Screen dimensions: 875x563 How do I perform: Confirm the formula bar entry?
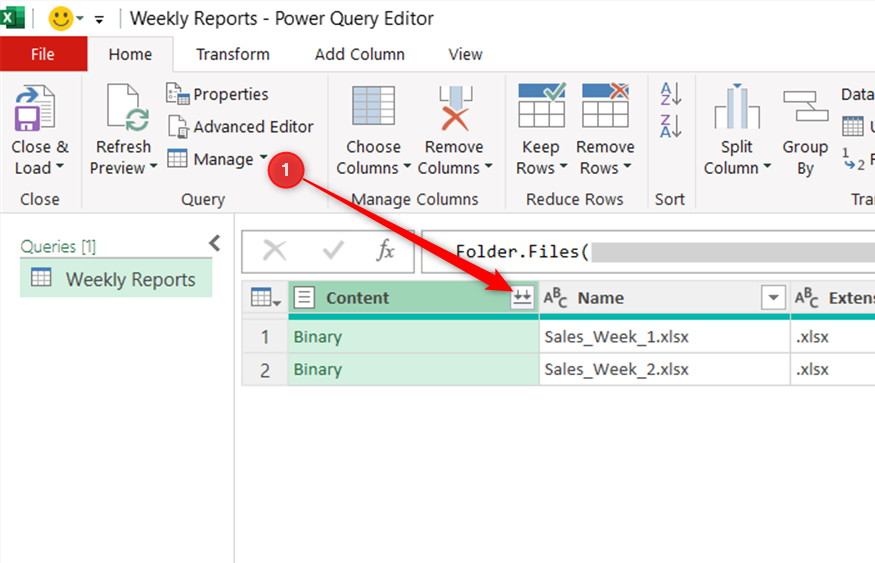pyautogui.click(x=333, y=251)
